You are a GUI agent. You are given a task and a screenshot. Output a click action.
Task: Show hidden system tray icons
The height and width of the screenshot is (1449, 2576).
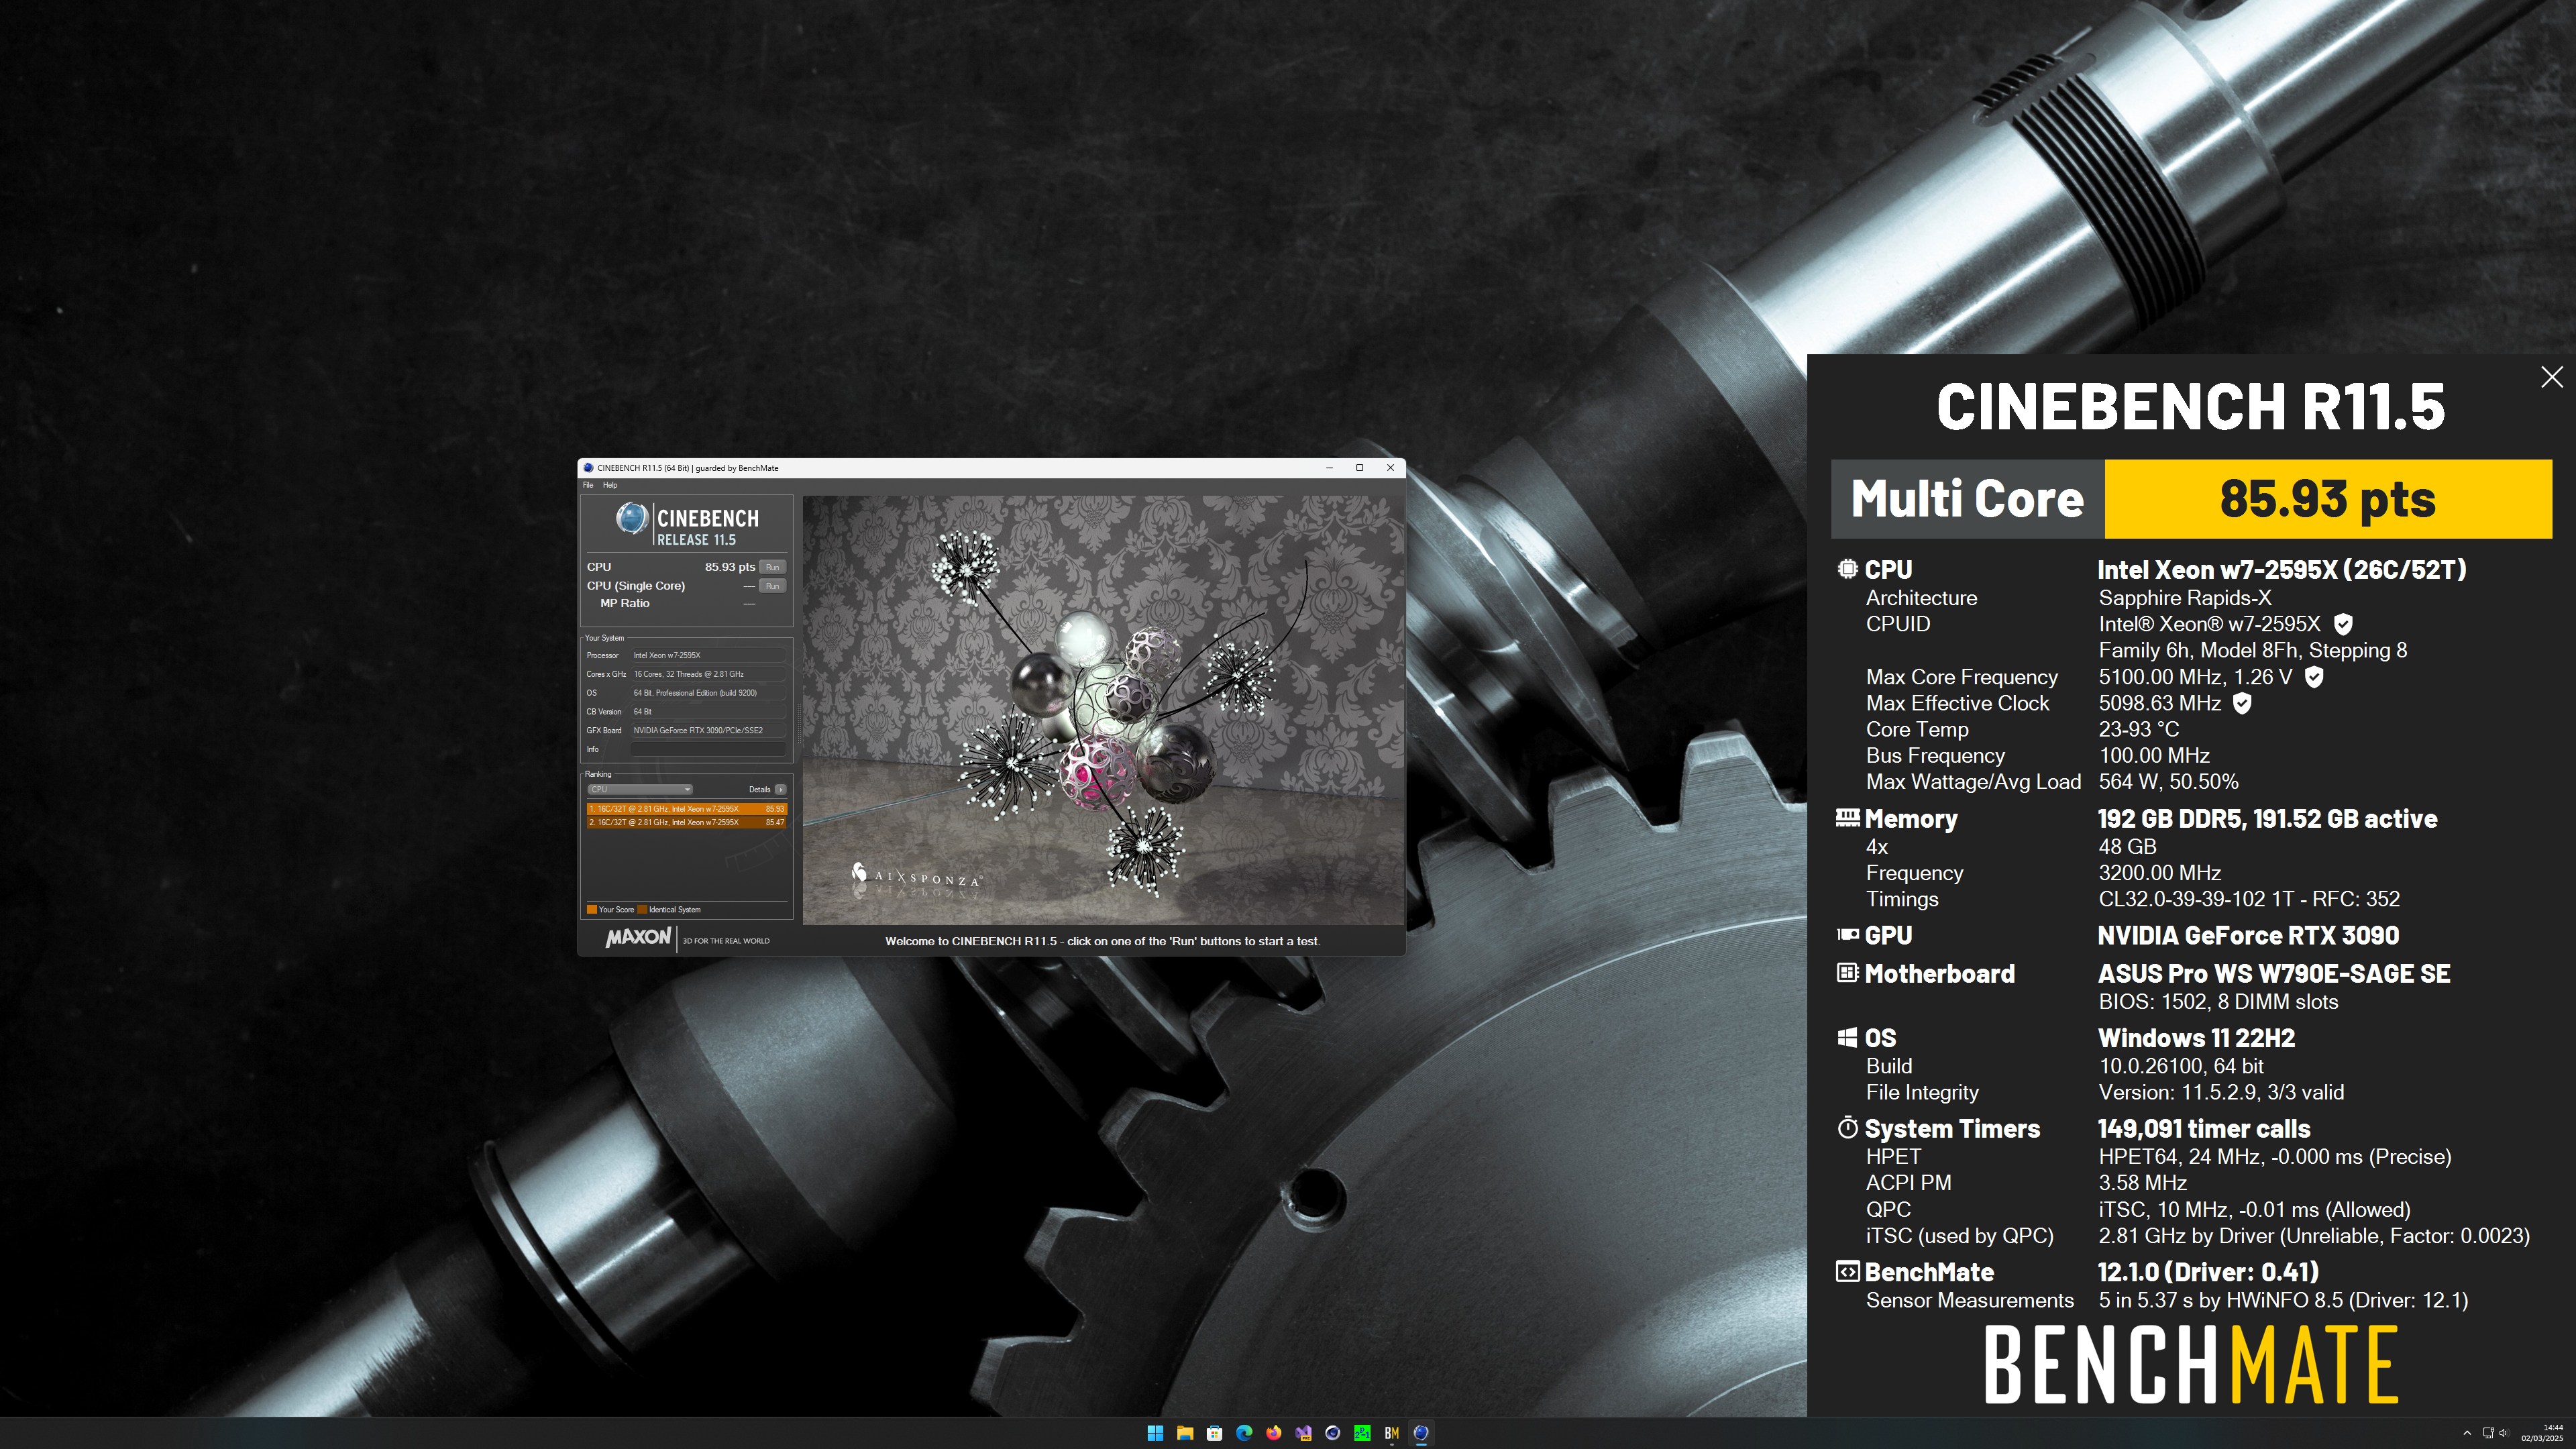point(2467,1433)
